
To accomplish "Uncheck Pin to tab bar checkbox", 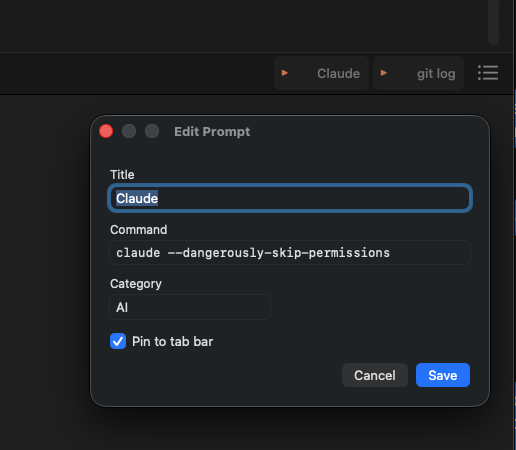I will coord(118,341).
